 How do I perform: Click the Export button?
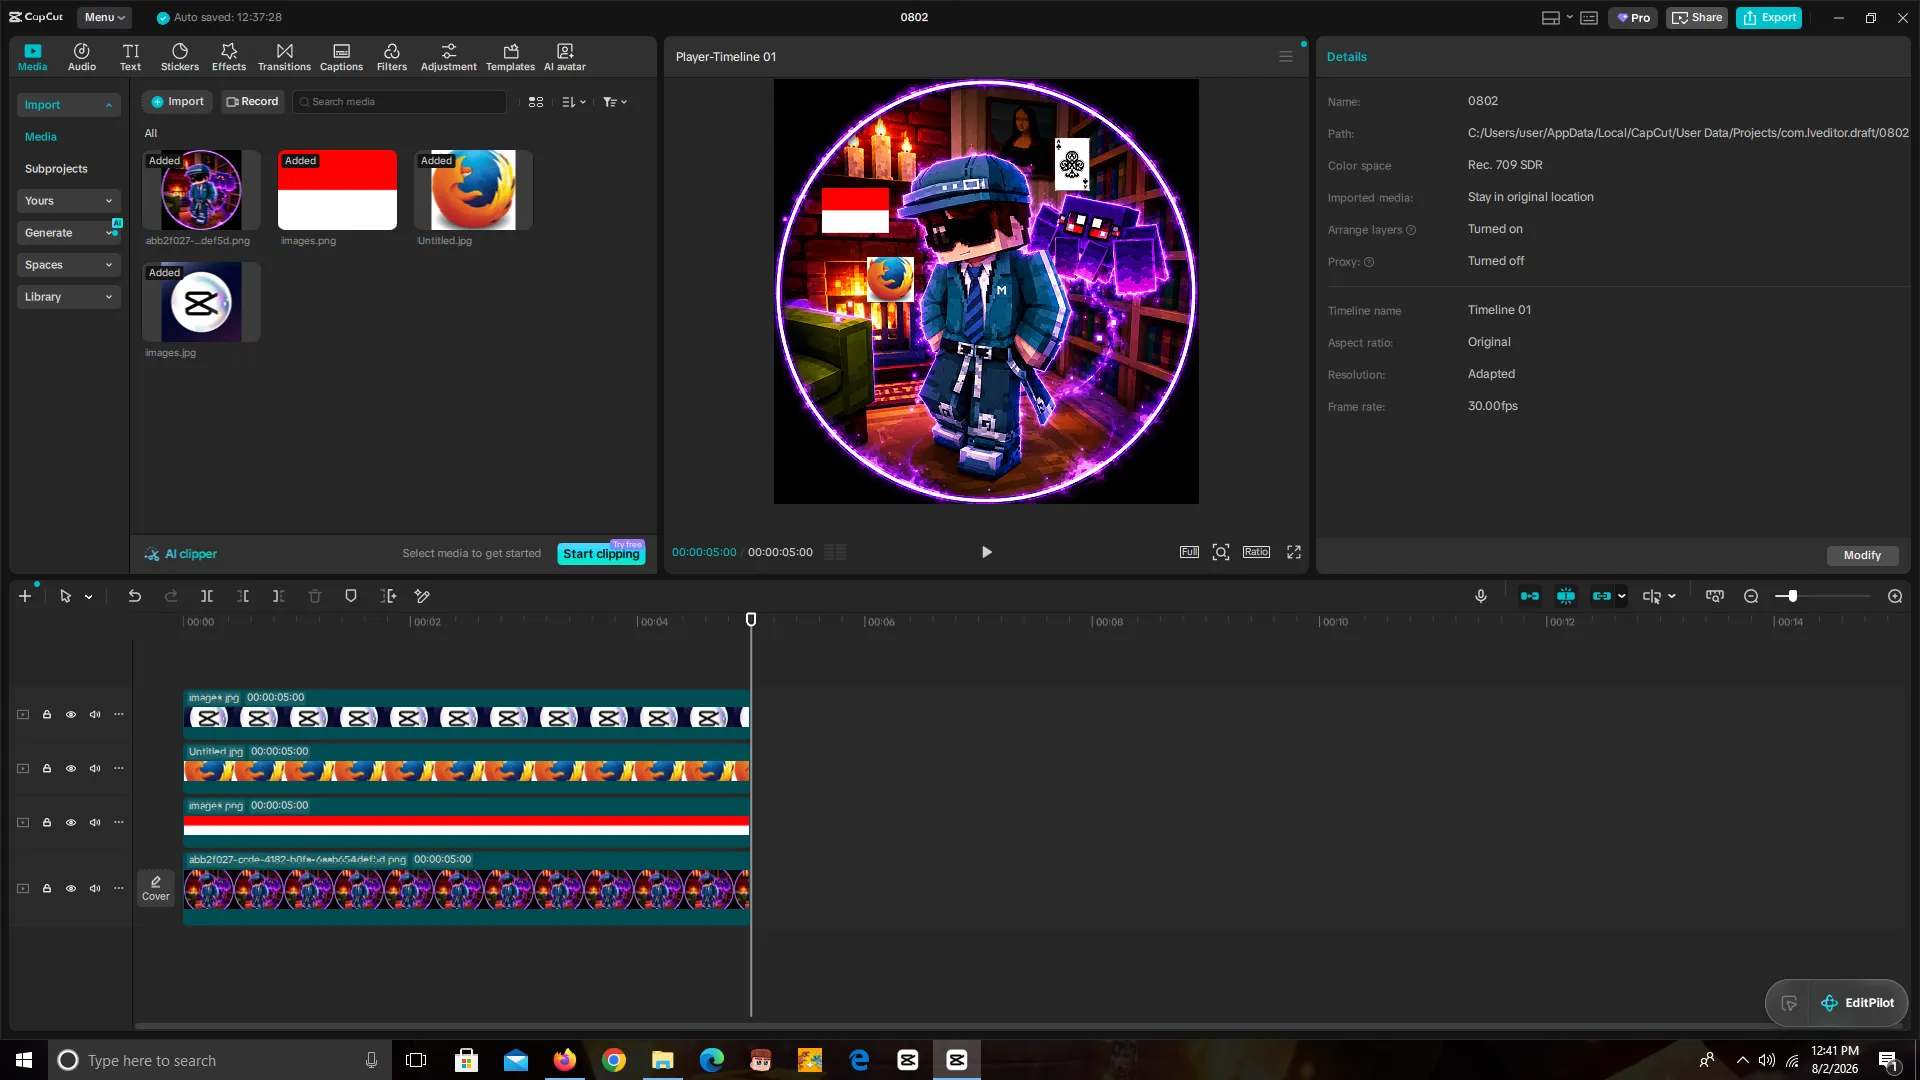(1769, 18)
